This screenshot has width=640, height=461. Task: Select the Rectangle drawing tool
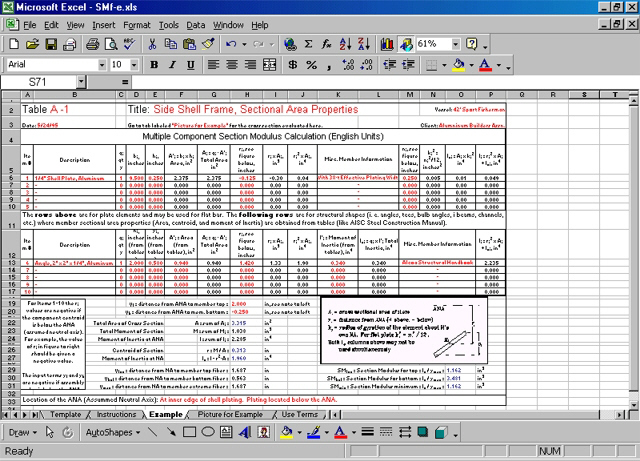click(x=189, y=432)
